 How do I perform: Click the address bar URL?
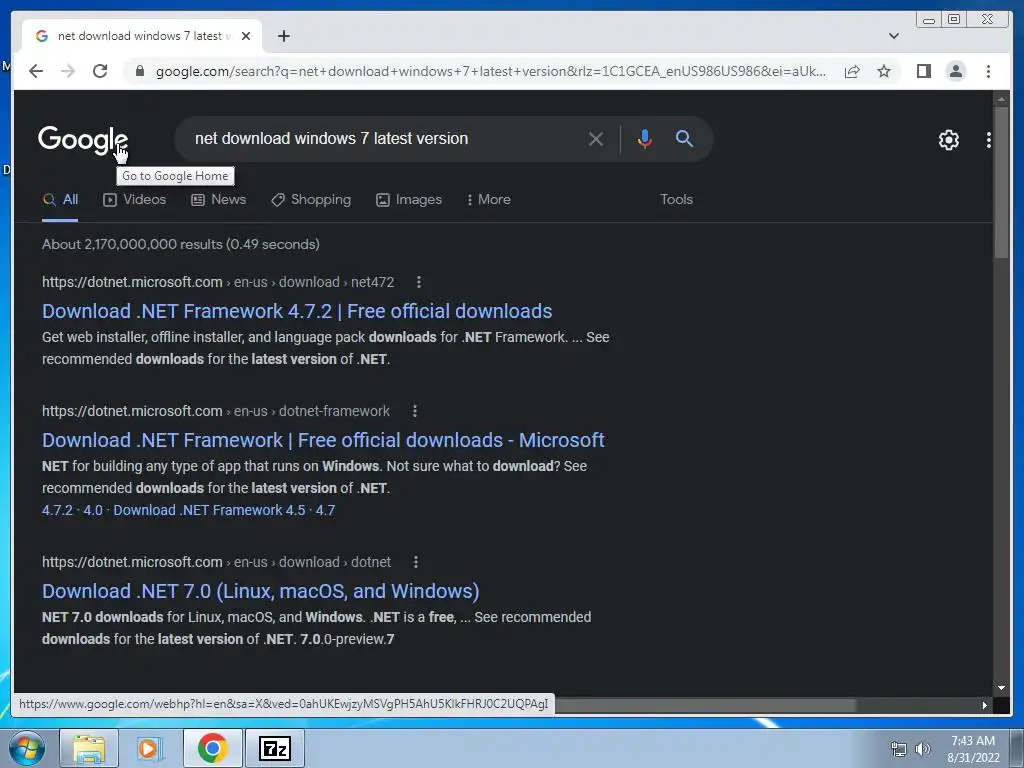point(490,71)
